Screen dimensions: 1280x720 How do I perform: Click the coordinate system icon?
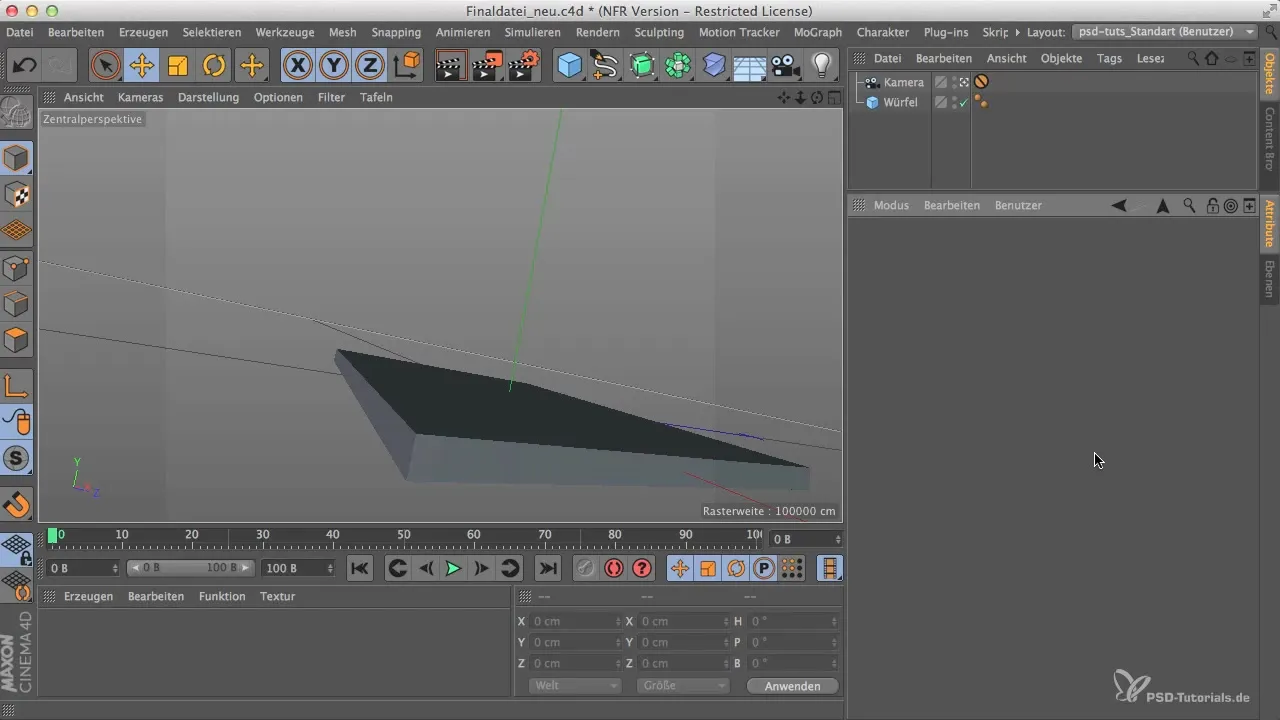407,66
